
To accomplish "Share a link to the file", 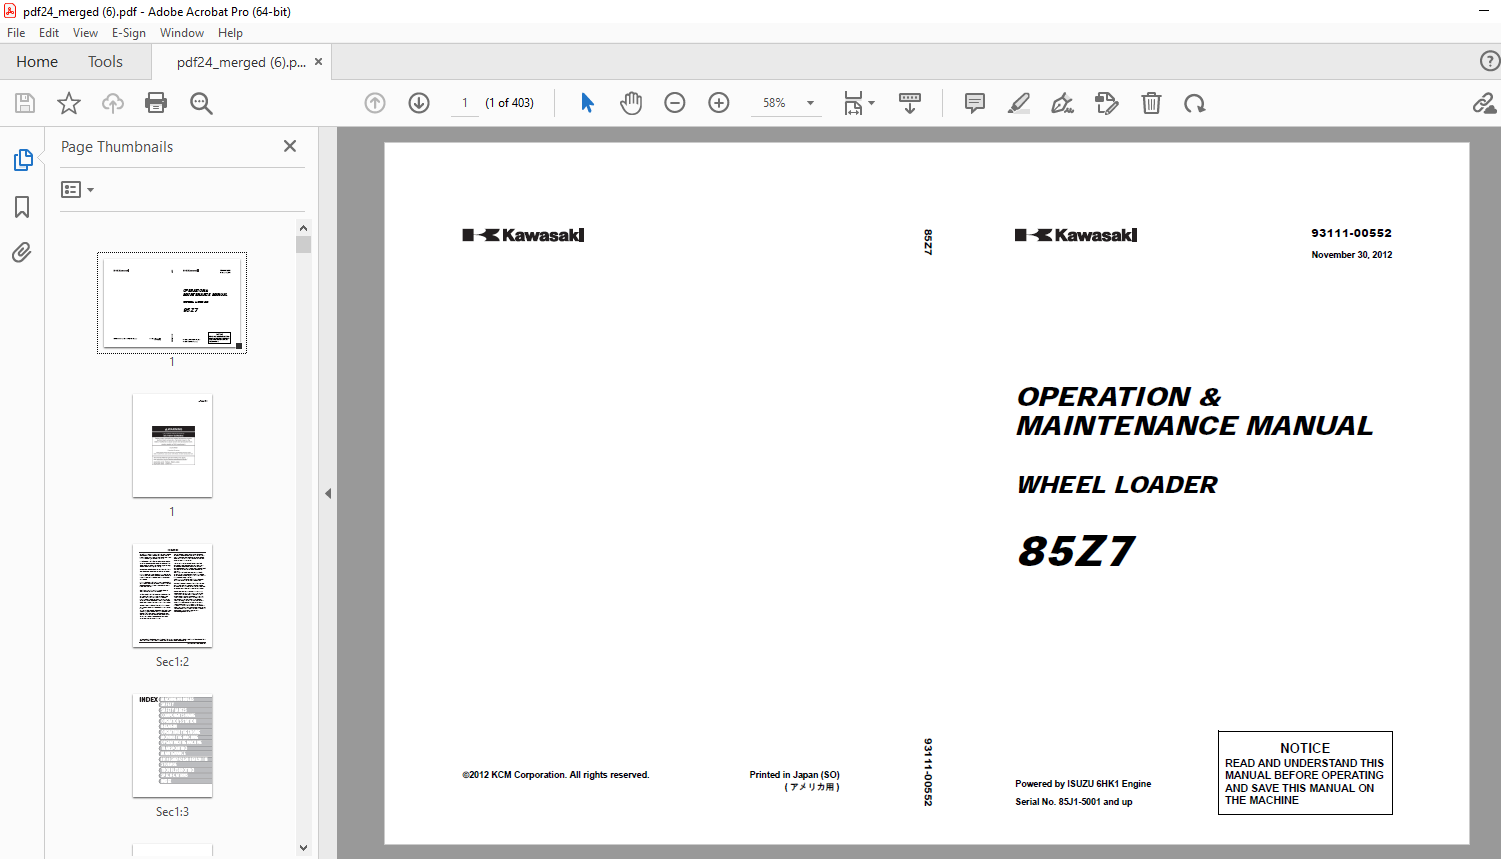I will (x=1484, y=103).
